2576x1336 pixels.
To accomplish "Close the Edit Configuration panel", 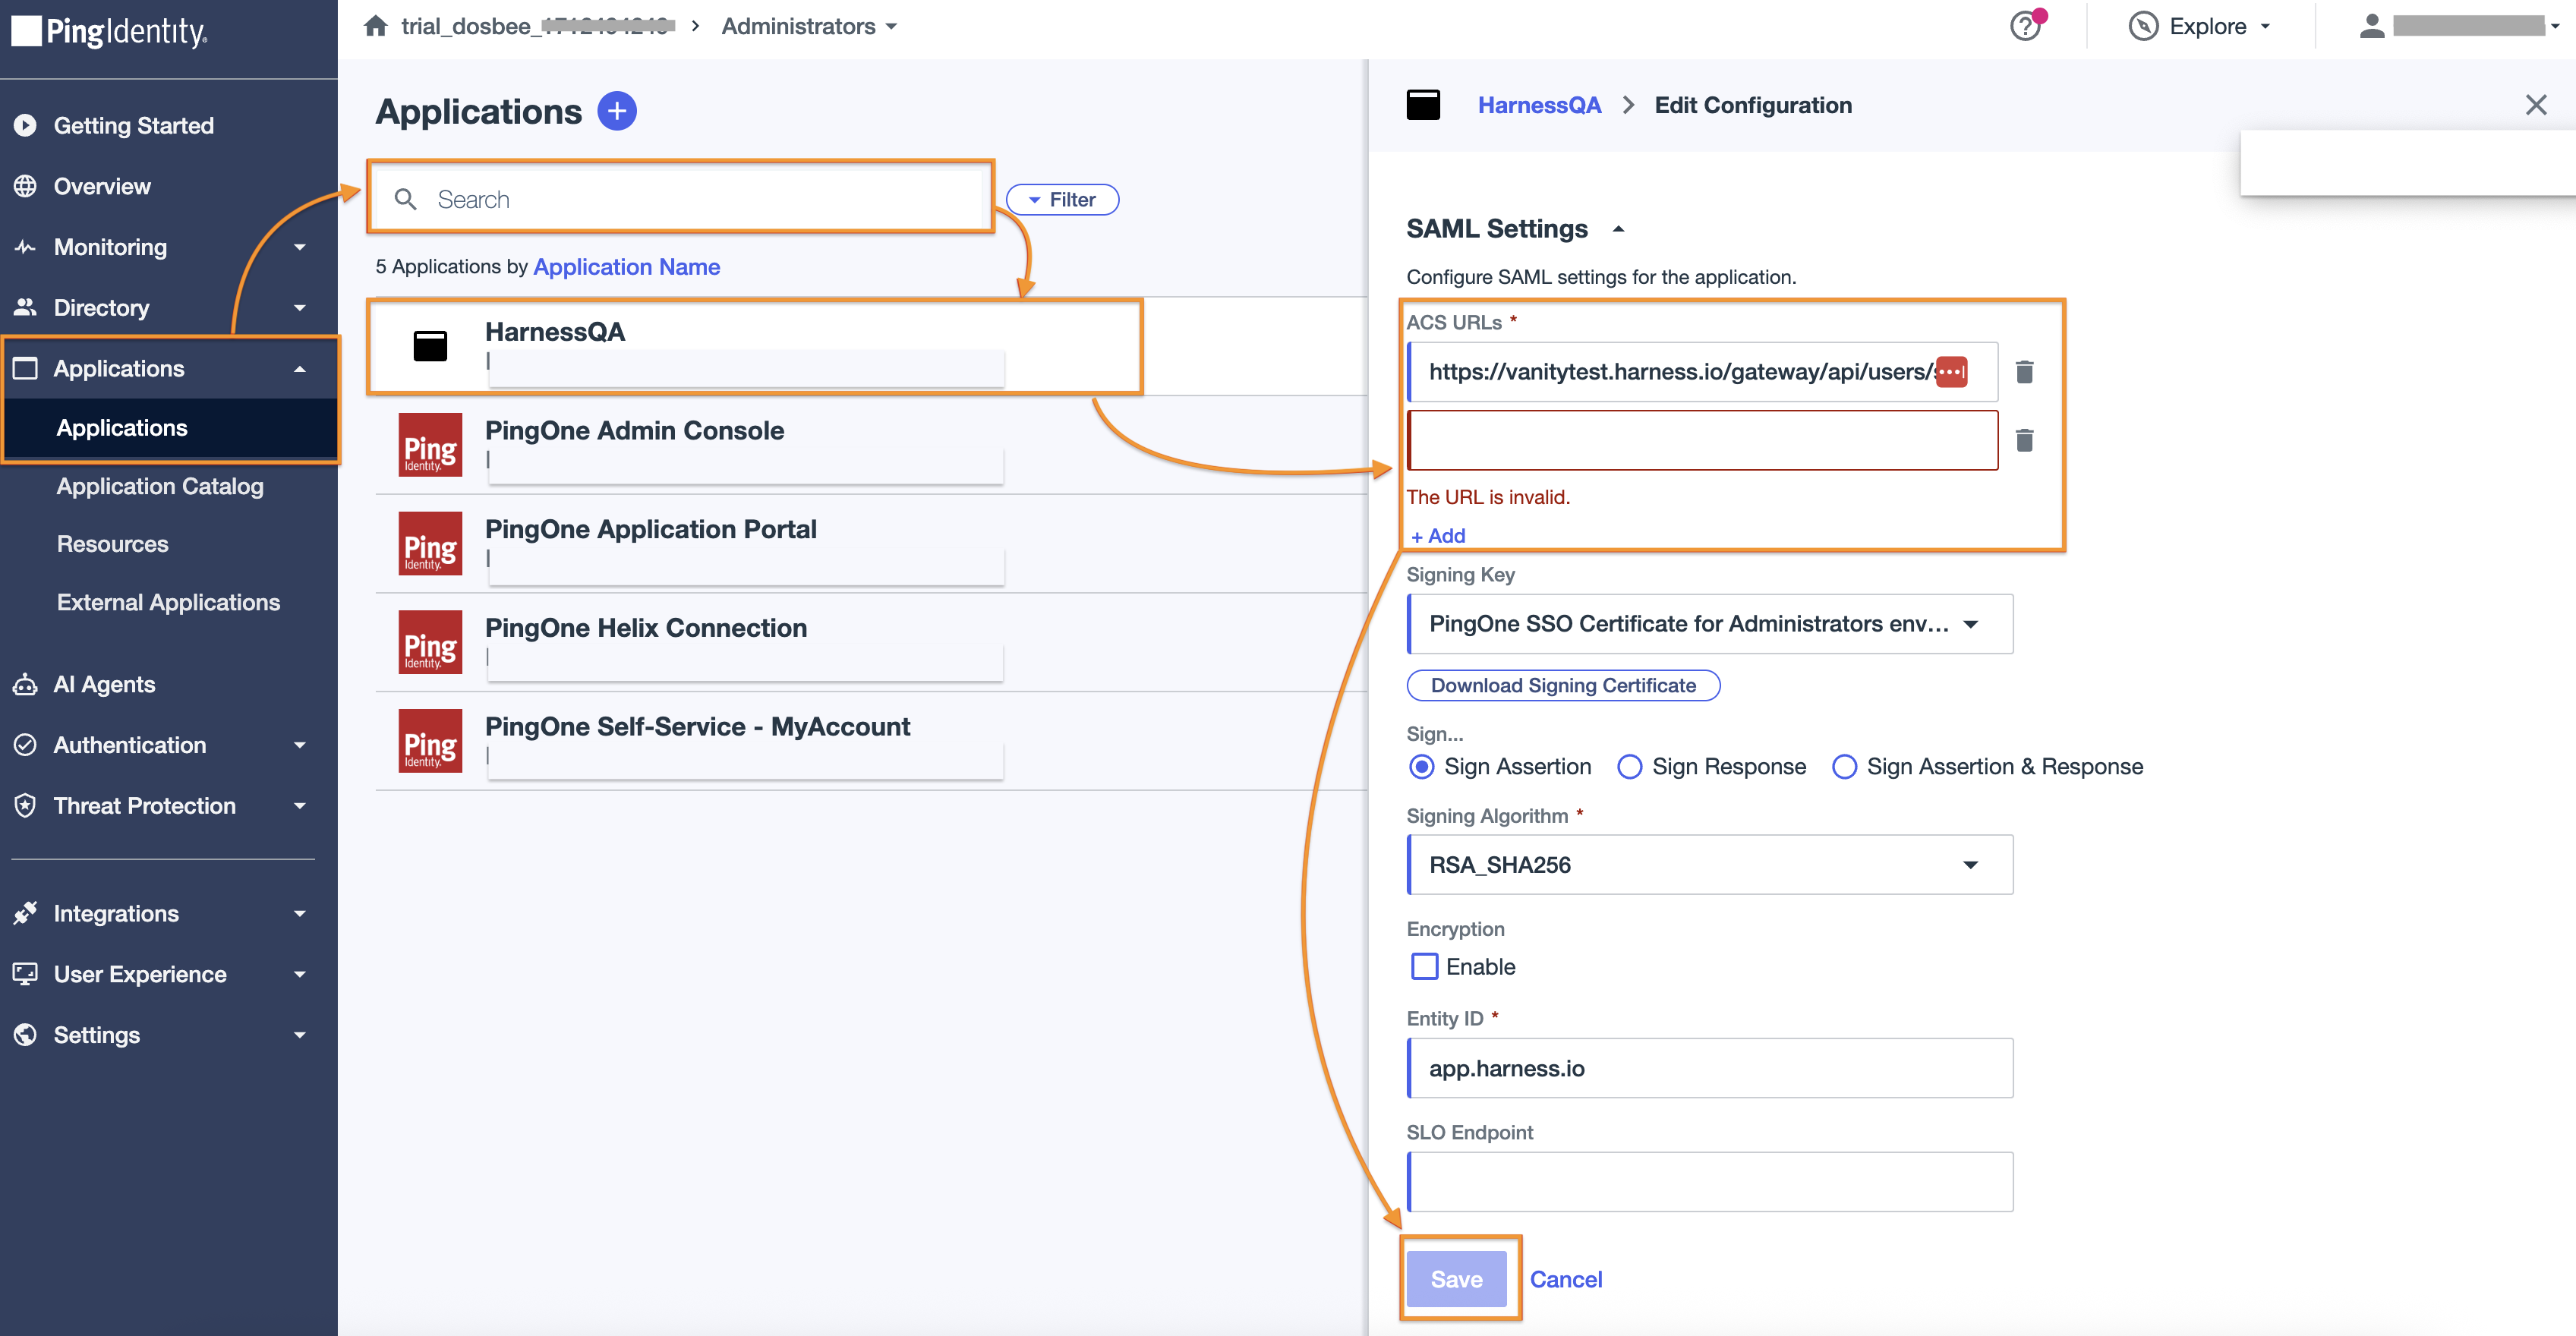I will (2535, 105).
